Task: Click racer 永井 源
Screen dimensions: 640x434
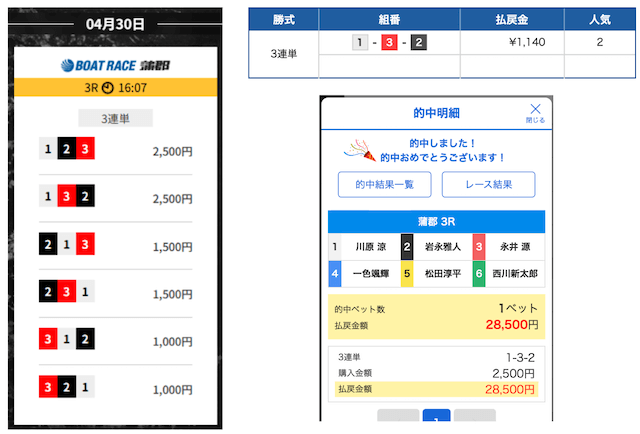Action: point(515,247)
